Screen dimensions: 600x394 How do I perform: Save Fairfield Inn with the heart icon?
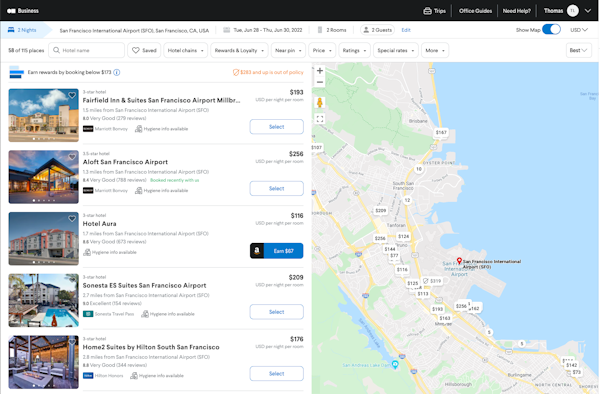tap(72, 95)
